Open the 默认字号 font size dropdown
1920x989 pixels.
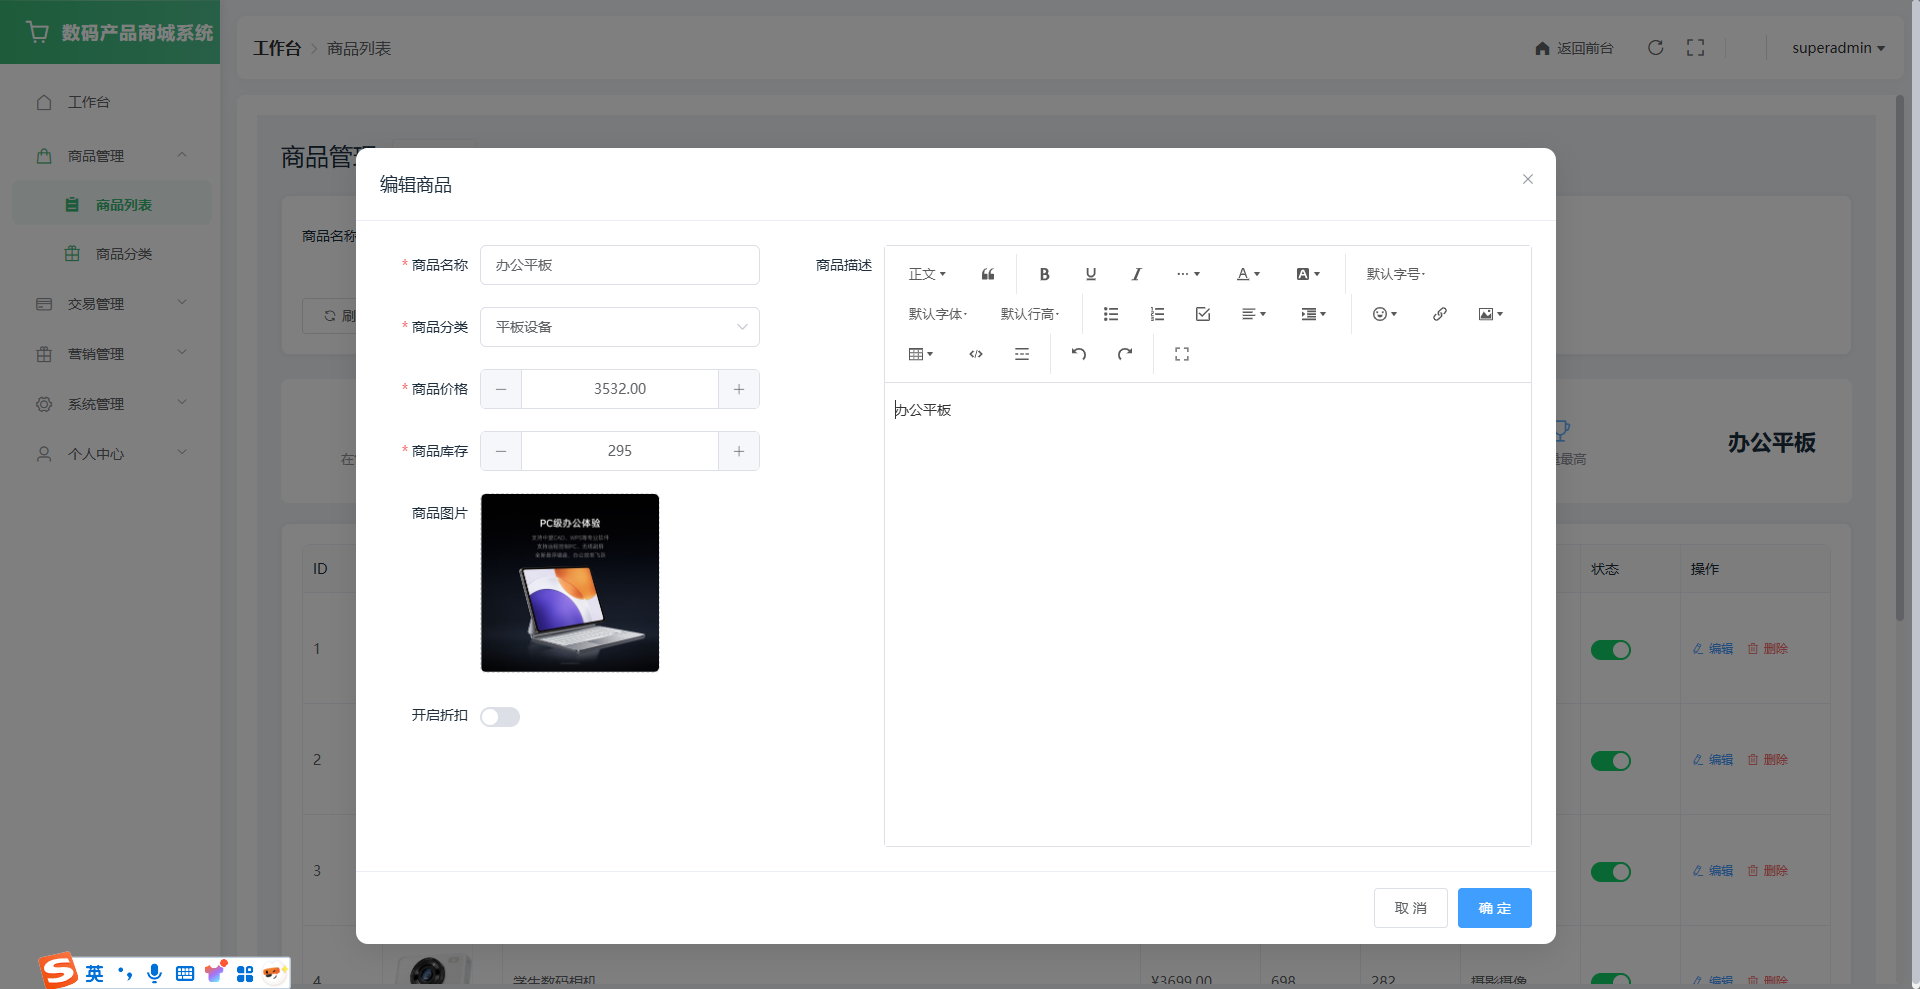[x=1395, y=274]
